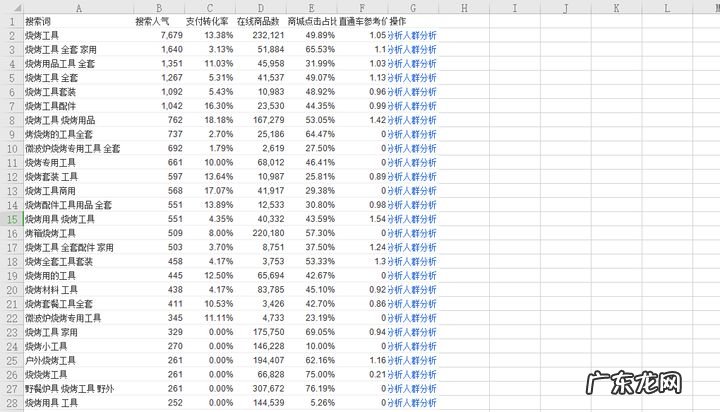Viewport: 720px width, 412px height.
Task: Click the select-all corner of the sheet
Action: tap(11, 8)
